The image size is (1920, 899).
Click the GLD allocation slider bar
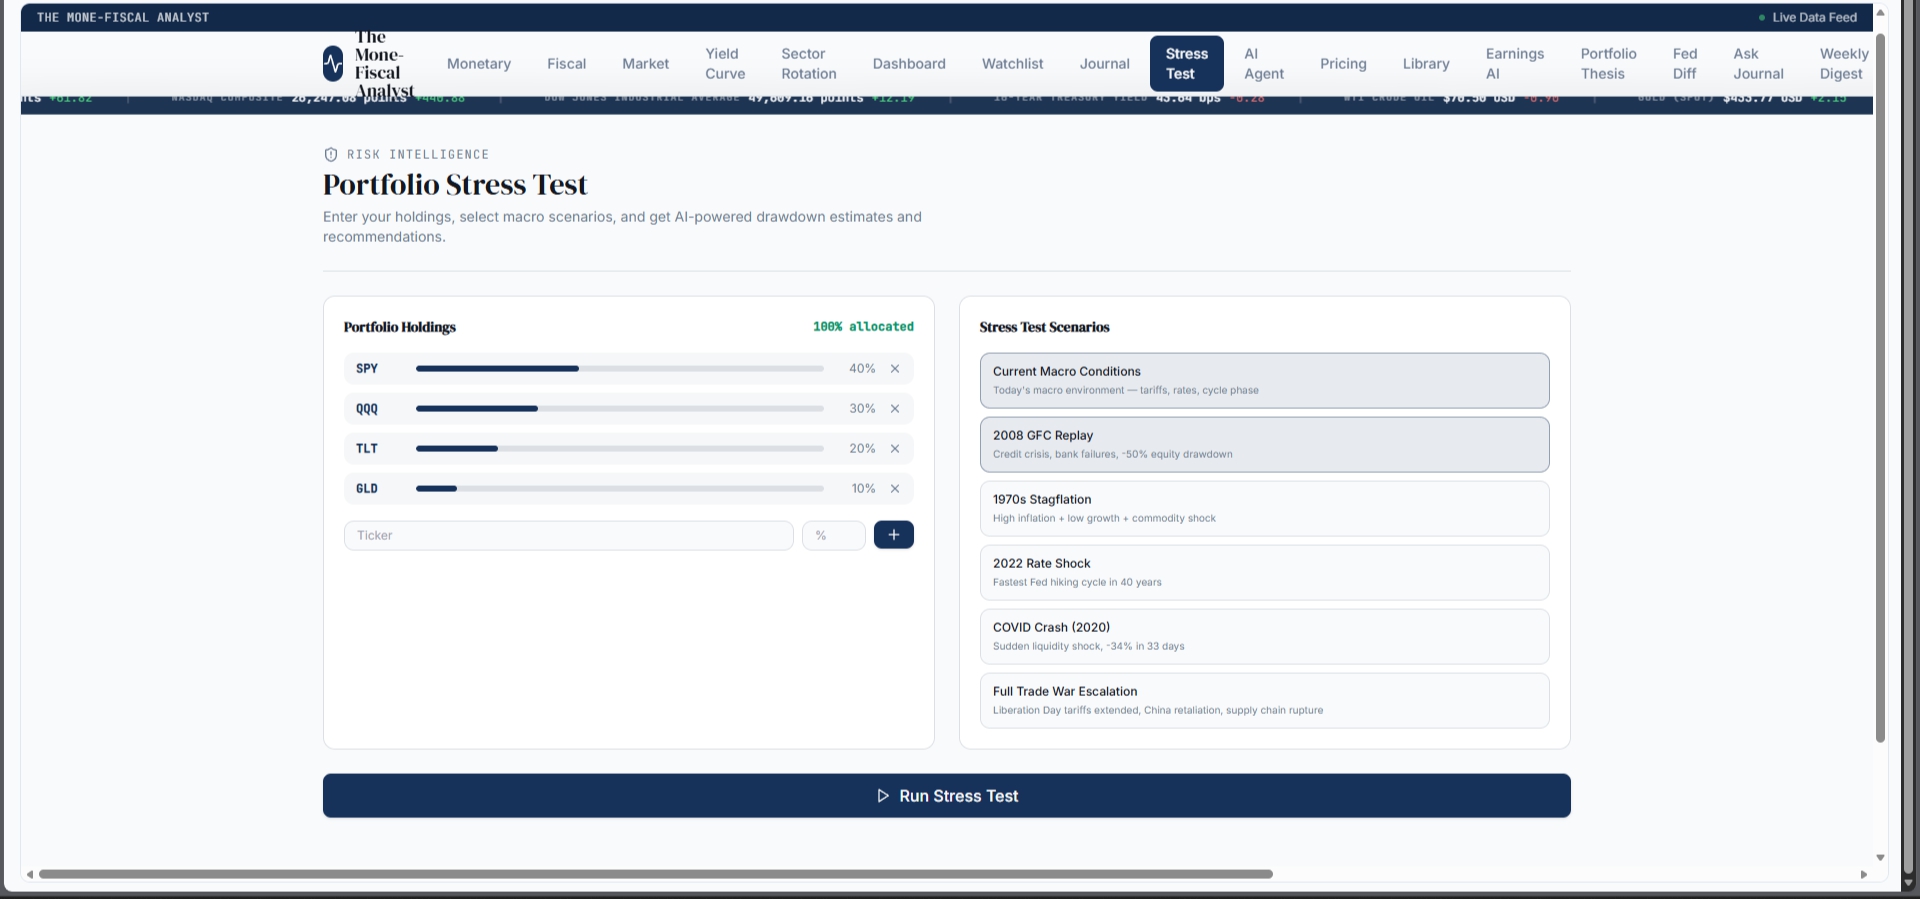click(620, 489)
